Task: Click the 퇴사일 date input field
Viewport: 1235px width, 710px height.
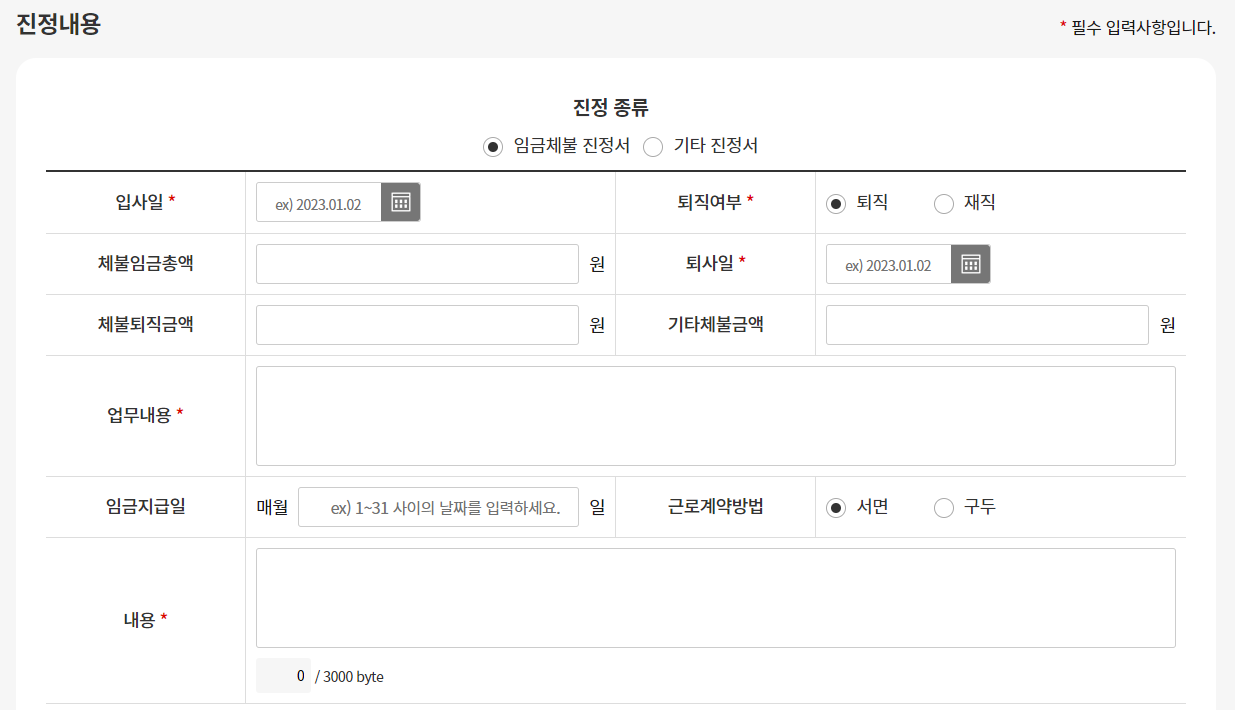Action: pyautogui.click(x=888, y=264)
